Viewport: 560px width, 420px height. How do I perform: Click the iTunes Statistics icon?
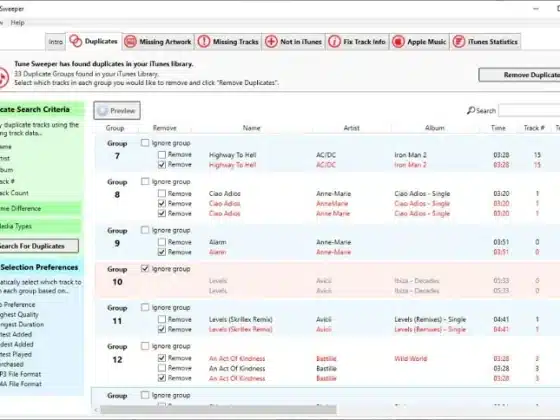(459, 41)
